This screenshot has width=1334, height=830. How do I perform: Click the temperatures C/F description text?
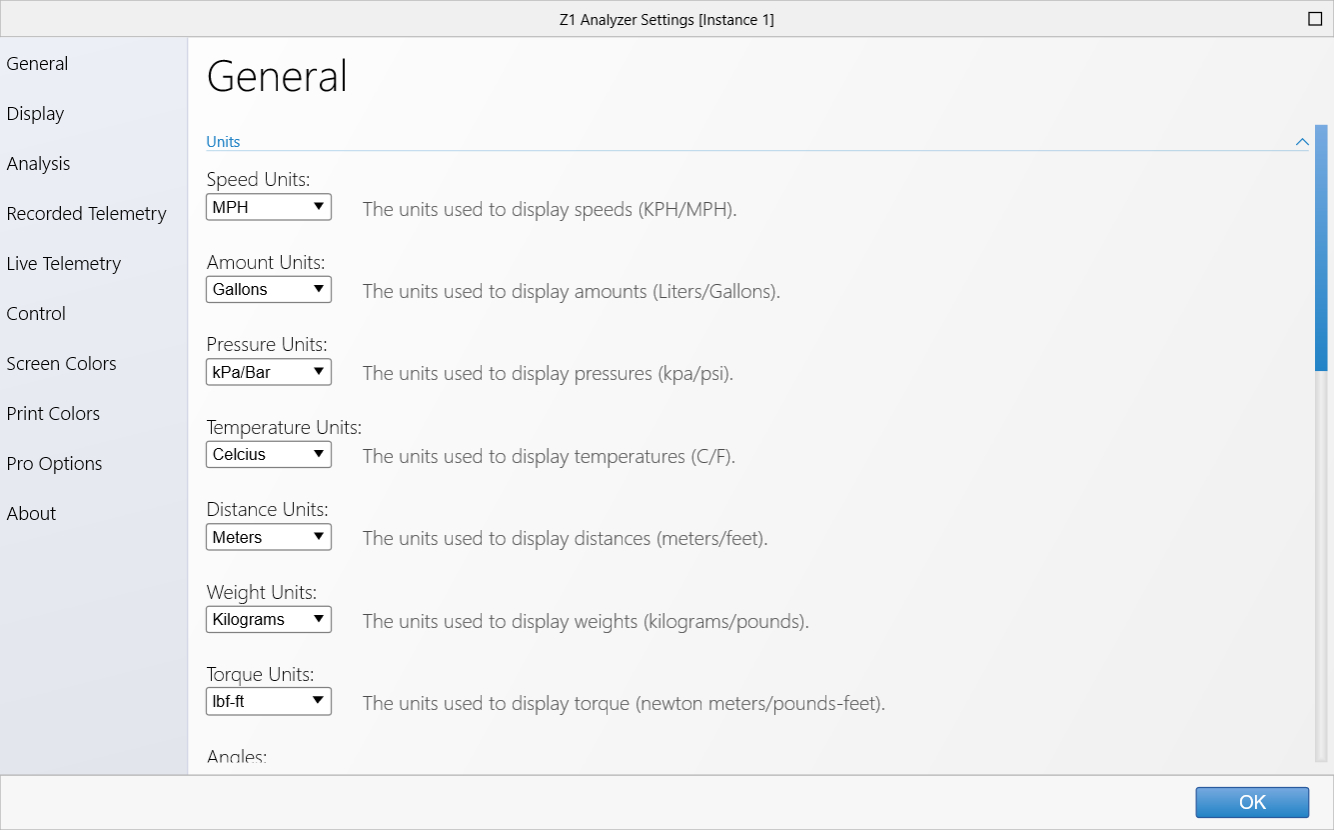tap(548, 457)
